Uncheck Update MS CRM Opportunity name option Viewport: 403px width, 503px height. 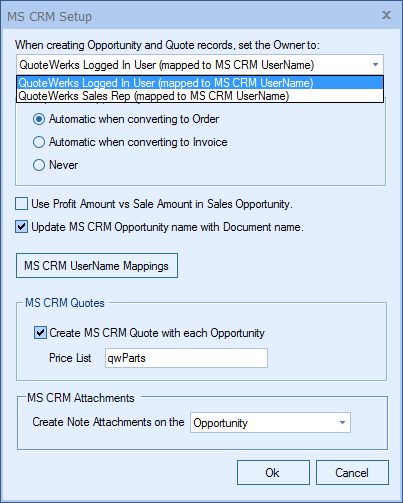tap(21, 227)
